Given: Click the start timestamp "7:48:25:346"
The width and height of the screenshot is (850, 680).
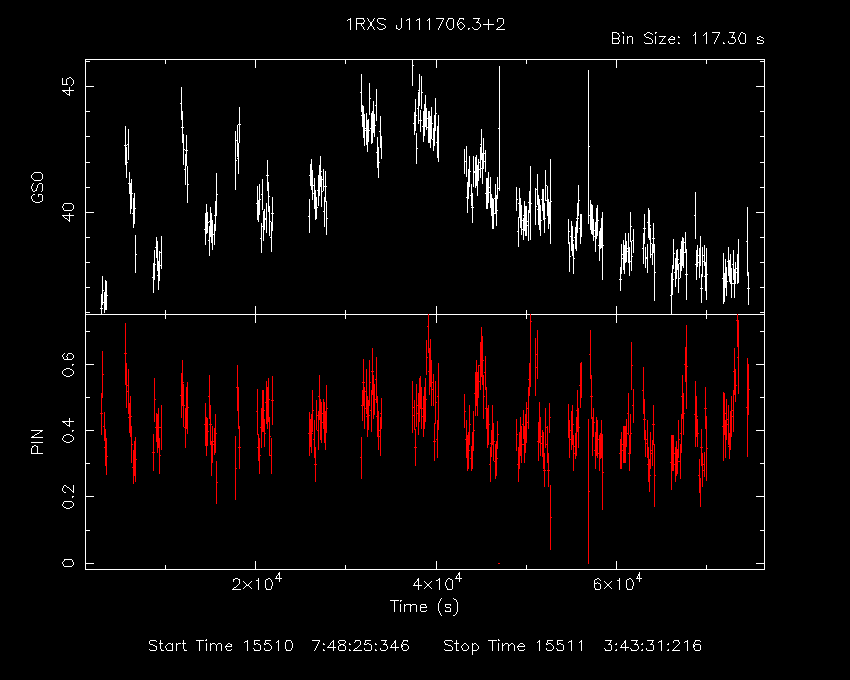Looking at the screenshot, I should tap(360, 646).
